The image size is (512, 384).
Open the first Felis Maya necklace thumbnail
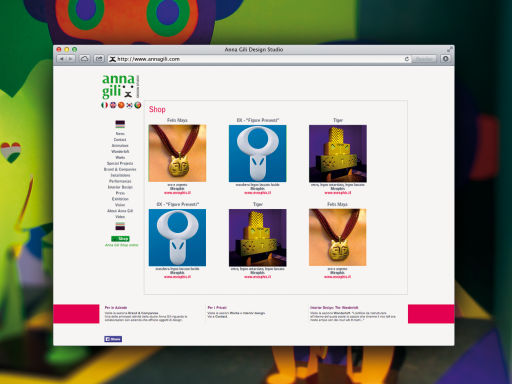(x=177, y=153)
